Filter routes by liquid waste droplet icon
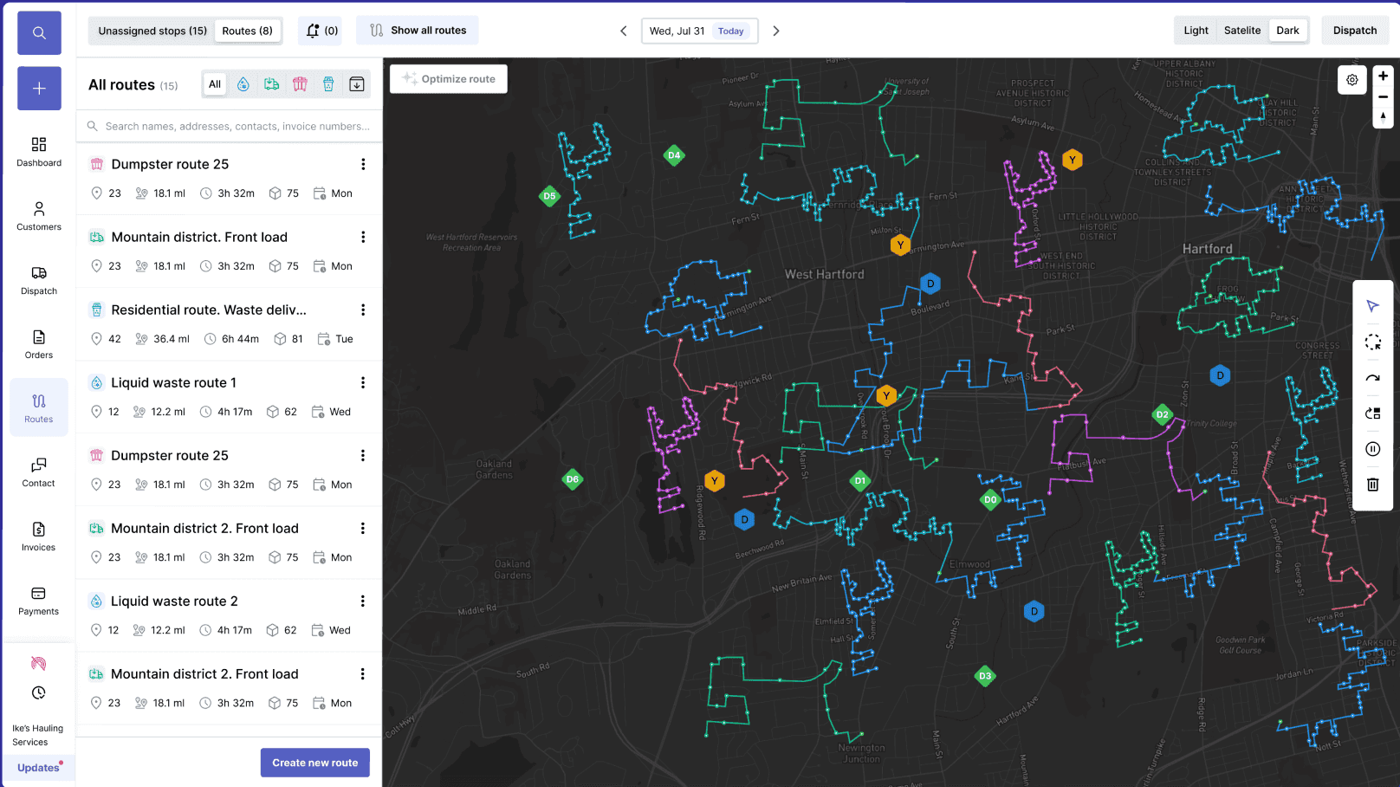Image resolution: width=1400 pixels, height=787 pixels. point(243,85)
